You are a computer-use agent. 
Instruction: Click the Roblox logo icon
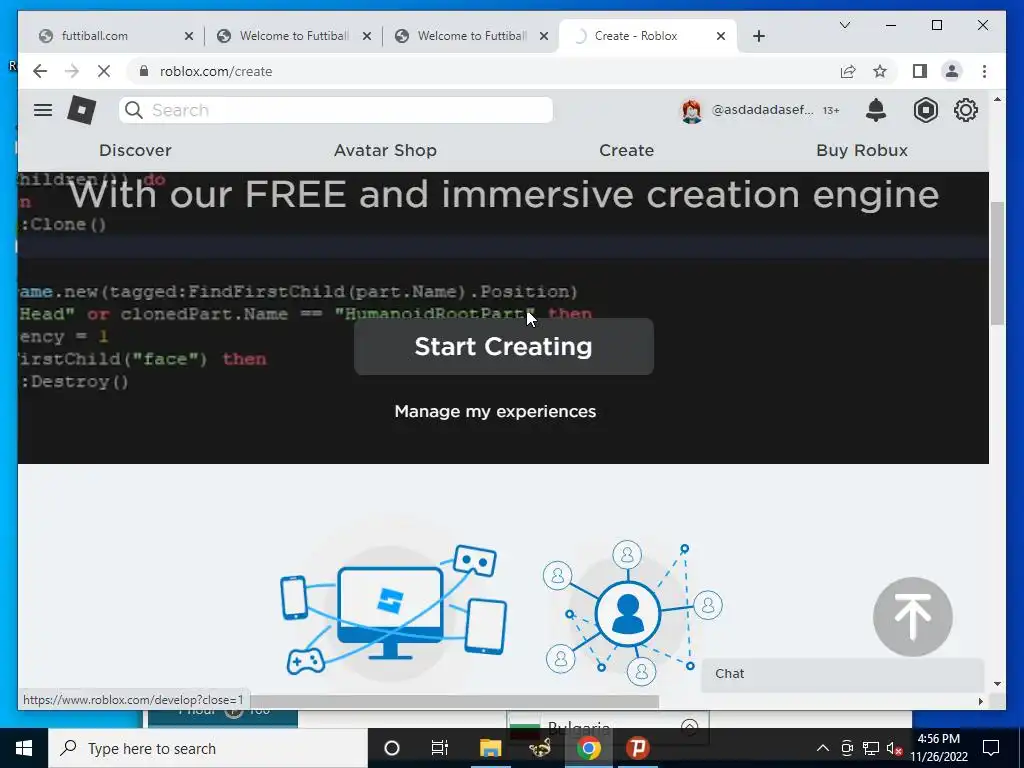click(x=82, y=110)
